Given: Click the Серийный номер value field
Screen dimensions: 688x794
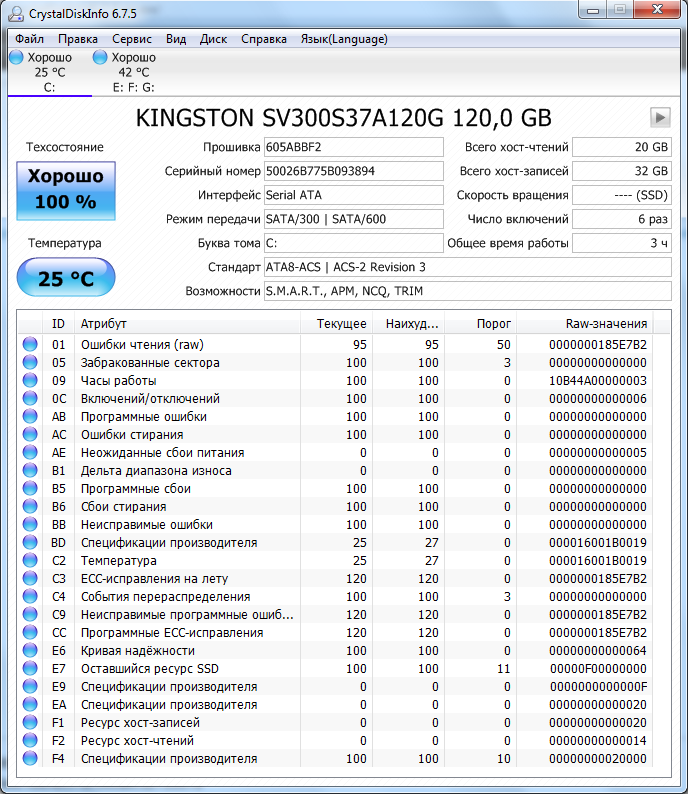Looking at the screenshot, I should tap(353, 171).
